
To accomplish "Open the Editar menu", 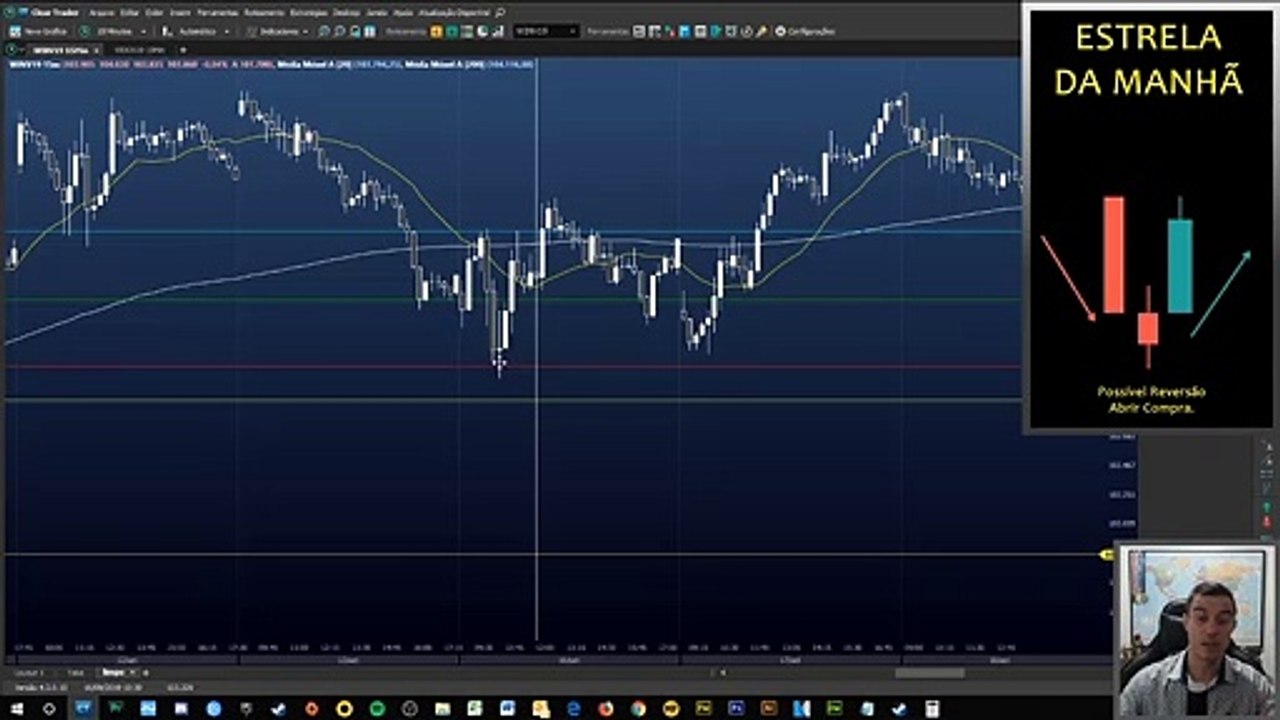I will pyautogui.click(x=129, y=12).
